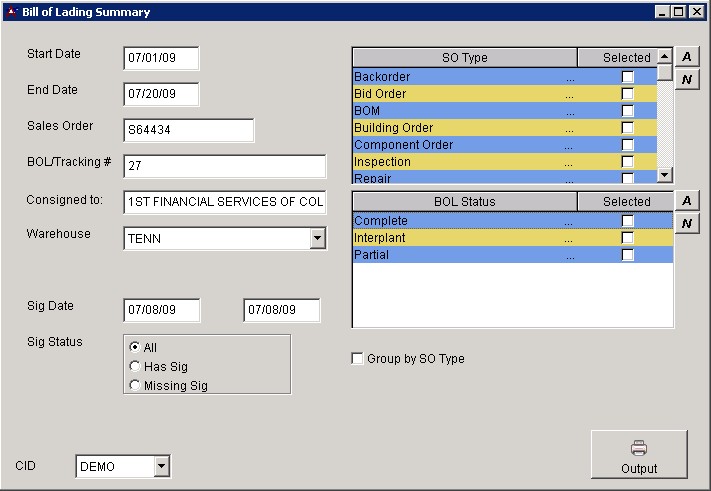Screen dimensions: 711x491
Task: Open the CID dropdown
Action: click(x=161, y=466)
